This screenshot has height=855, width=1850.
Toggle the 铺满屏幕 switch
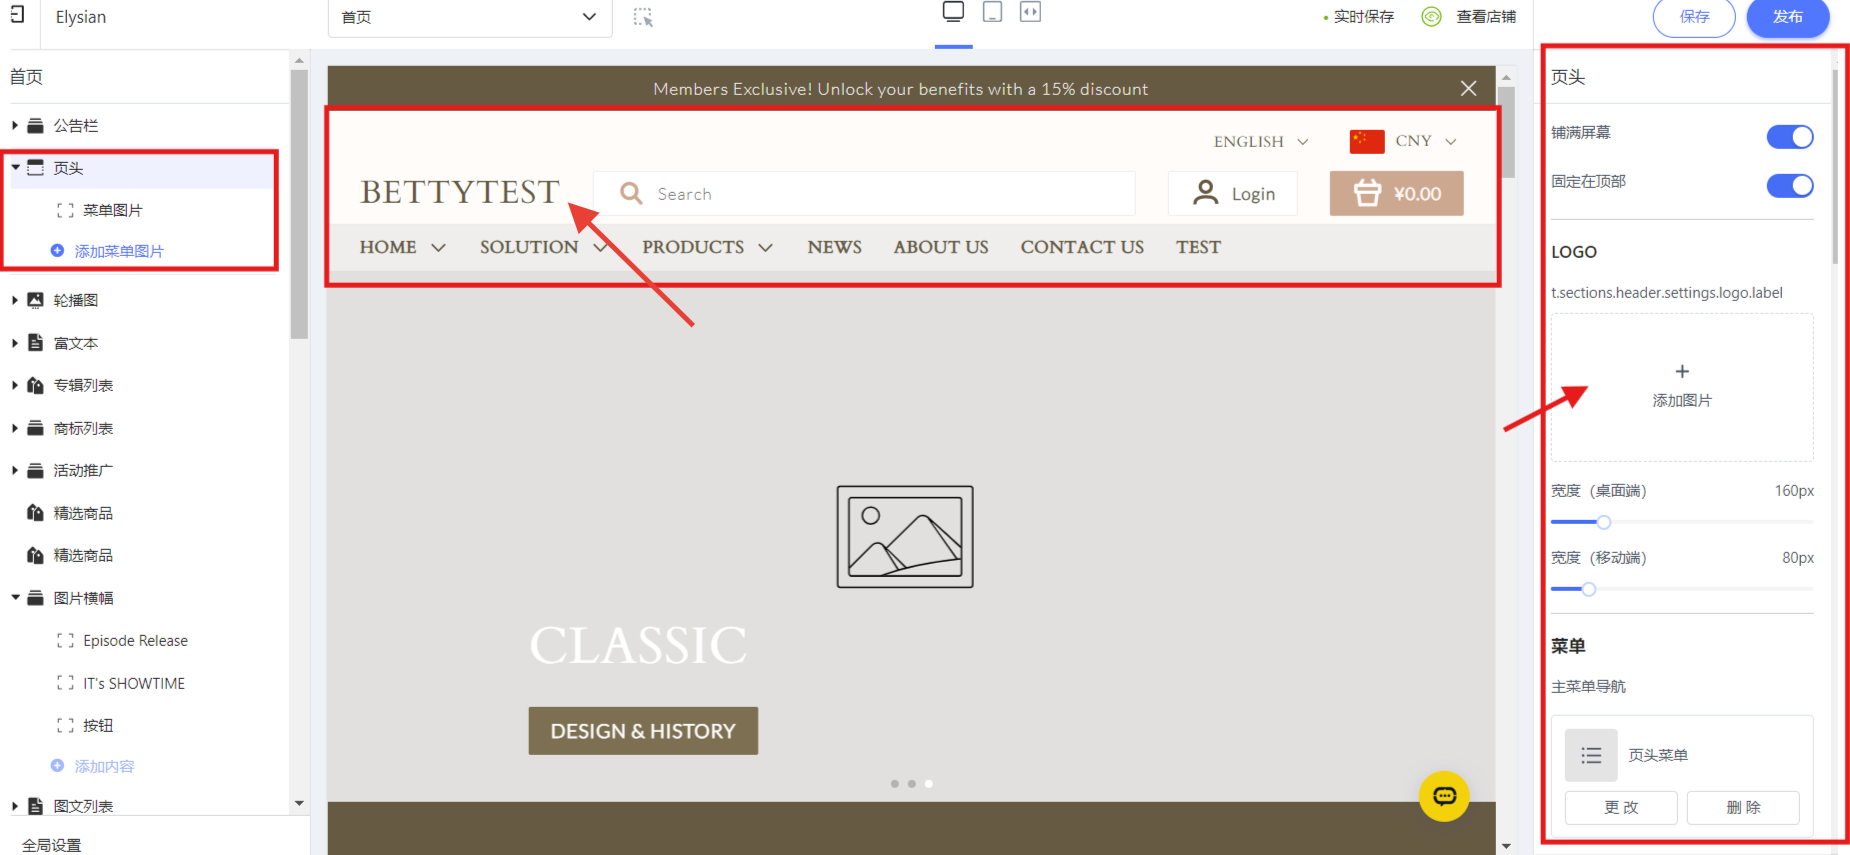[x=1789, y=137]
